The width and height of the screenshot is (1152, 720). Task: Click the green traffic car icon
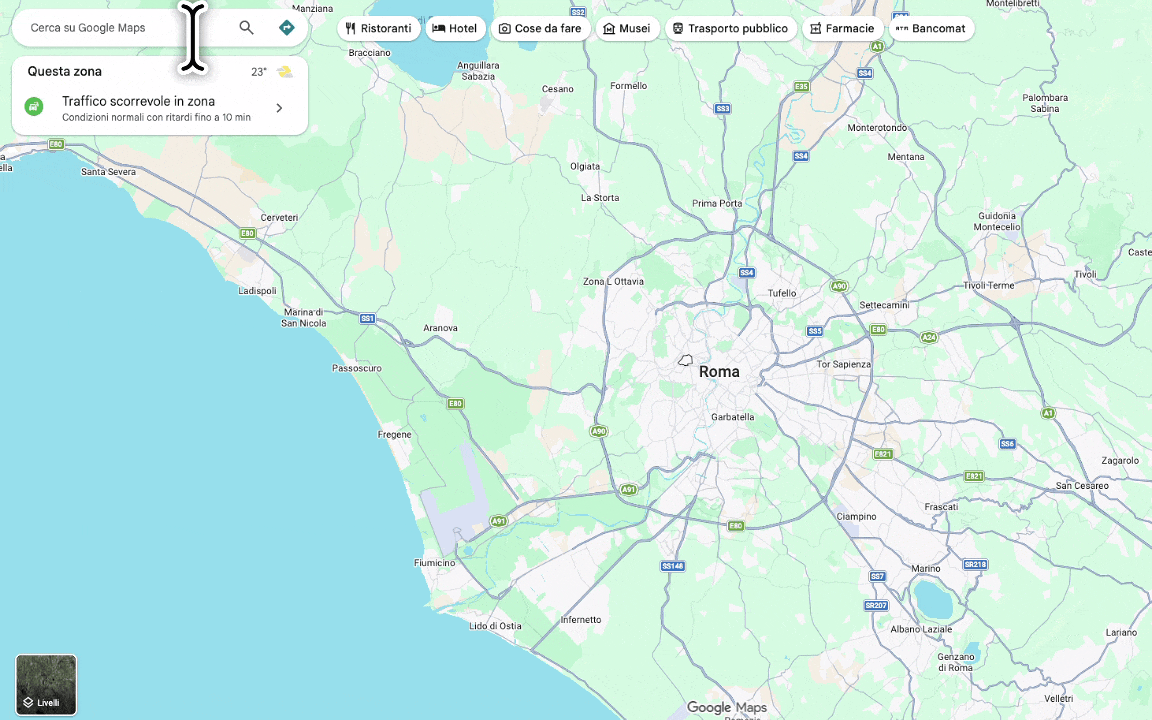coord(34,107)
